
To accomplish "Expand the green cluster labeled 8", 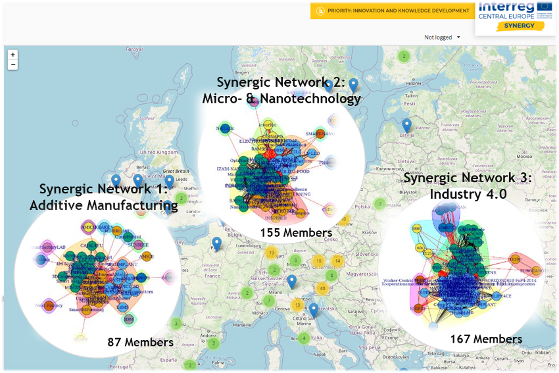I will [x=332, y=275].
